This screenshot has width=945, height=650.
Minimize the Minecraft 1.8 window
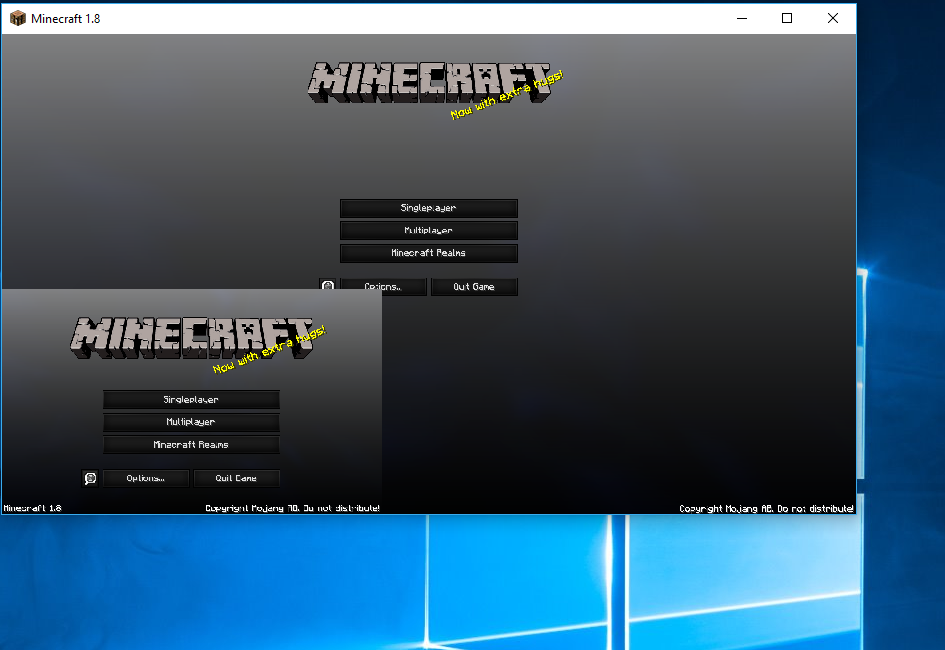pyautogui.click(x=741, y=18)
